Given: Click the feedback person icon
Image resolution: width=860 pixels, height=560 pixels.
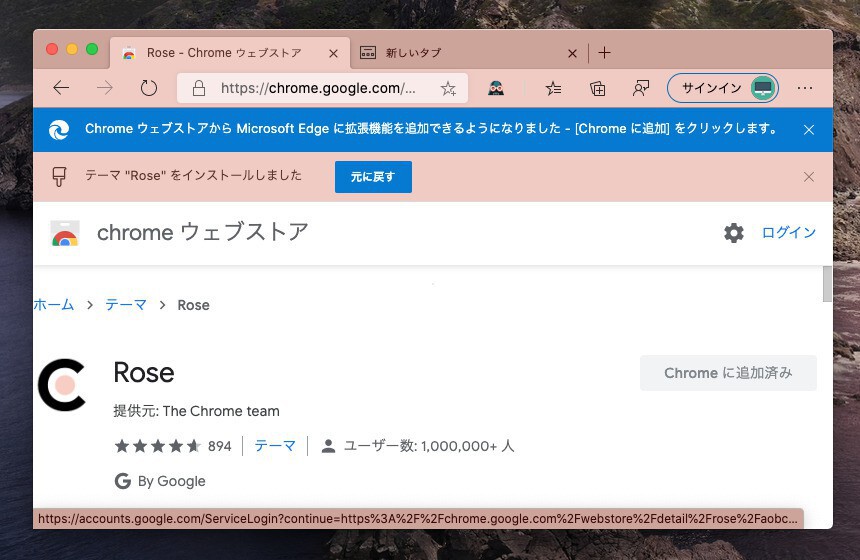Looking at the screenshot, I should (x=641, y=88).
